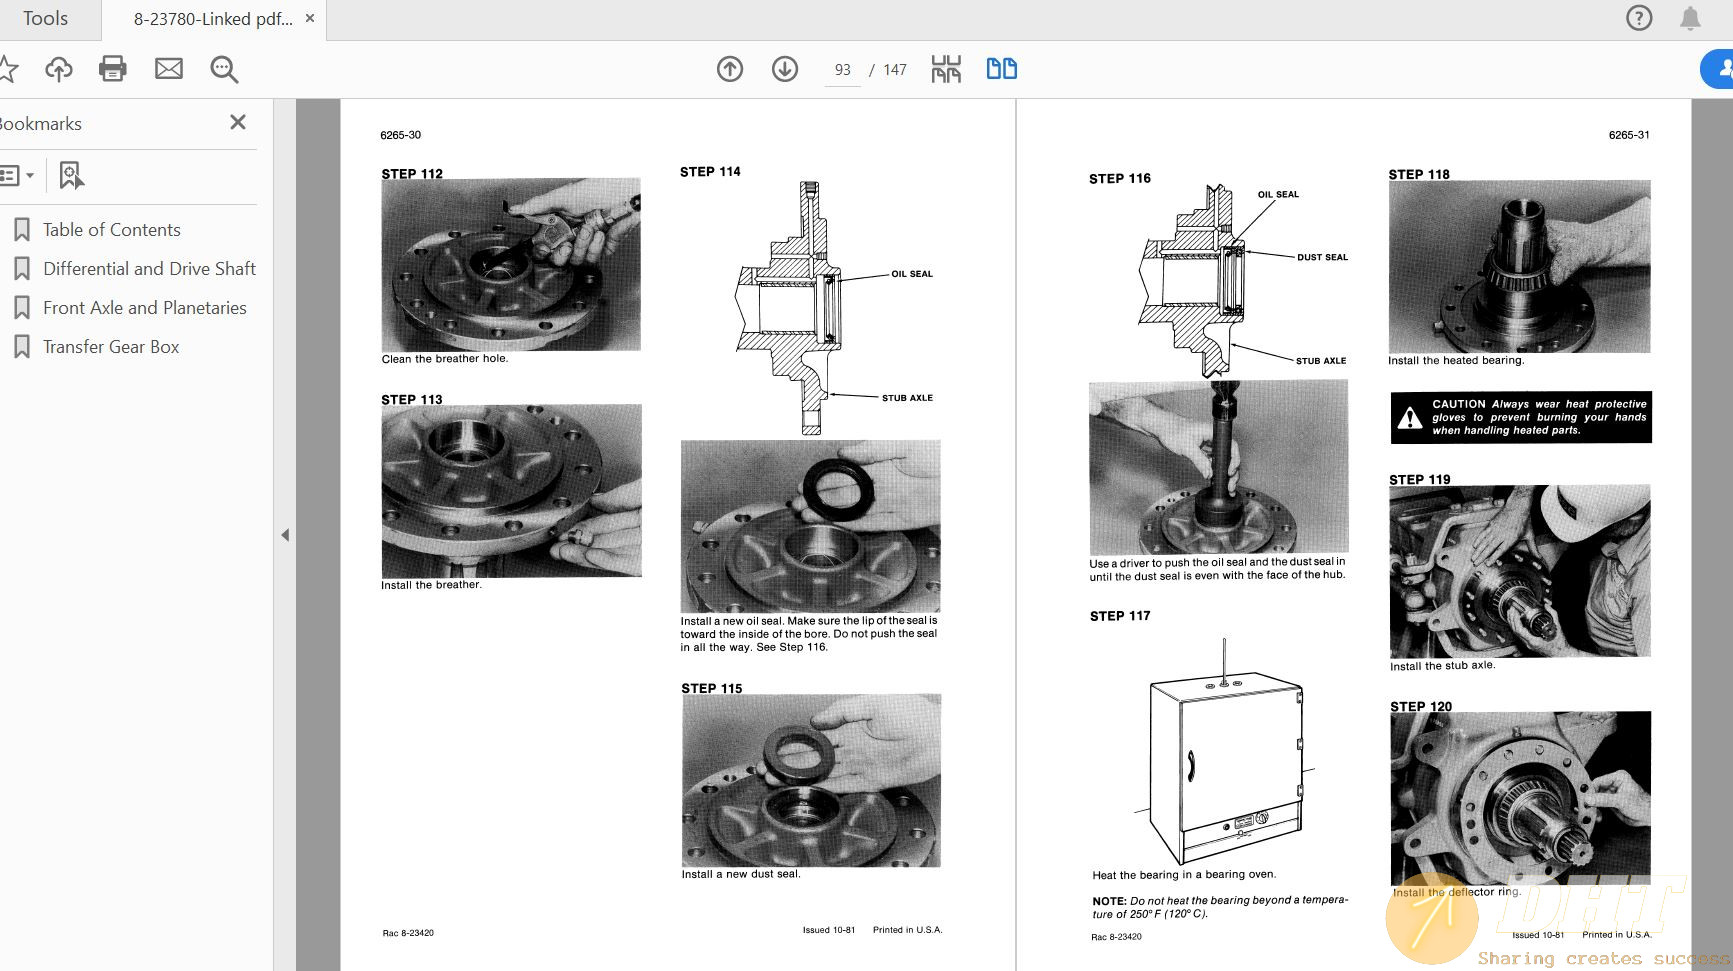Screen dimensions: 1733x971
Task: Open the Differential and Drive Shaft bookmark
Action: coord(148,268)
